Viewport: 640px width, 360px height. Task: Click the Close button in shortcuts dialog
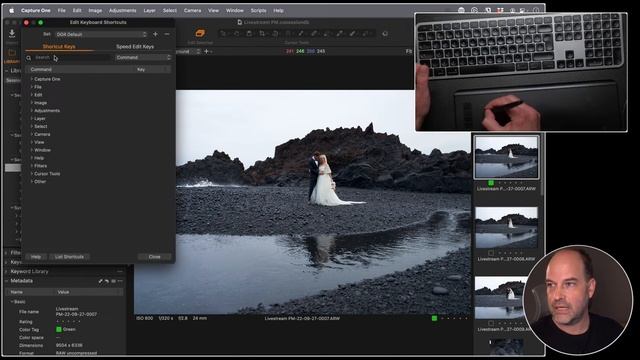tap(154, 257)
